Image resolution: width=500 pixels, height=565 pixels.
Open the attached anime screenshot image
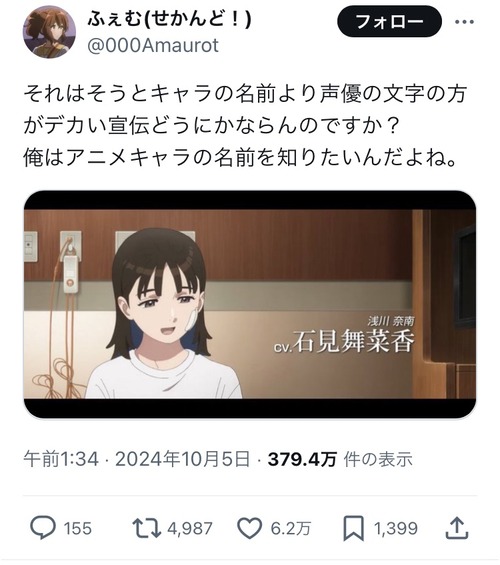click(250, 304)
